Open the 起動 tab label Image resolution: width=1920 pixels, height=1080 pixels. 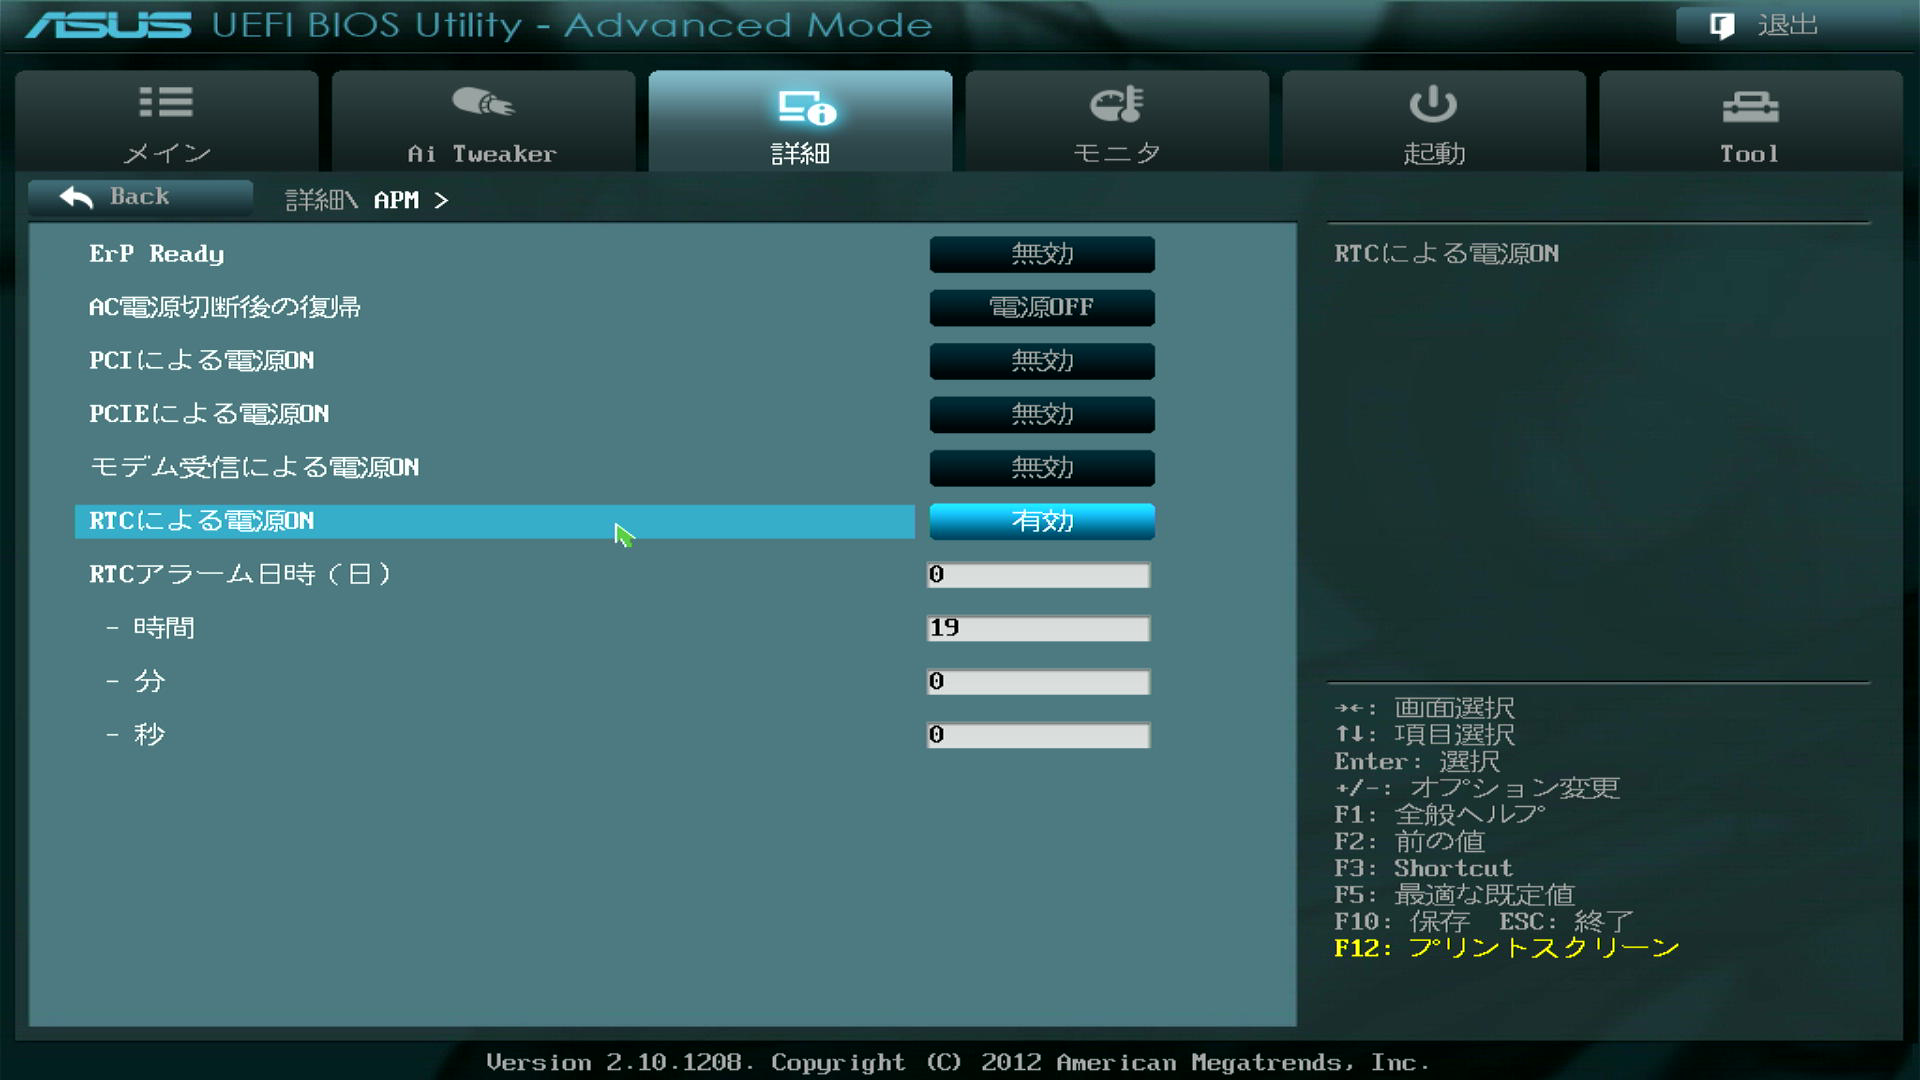pyautogui.click(x=1434, y=153)
